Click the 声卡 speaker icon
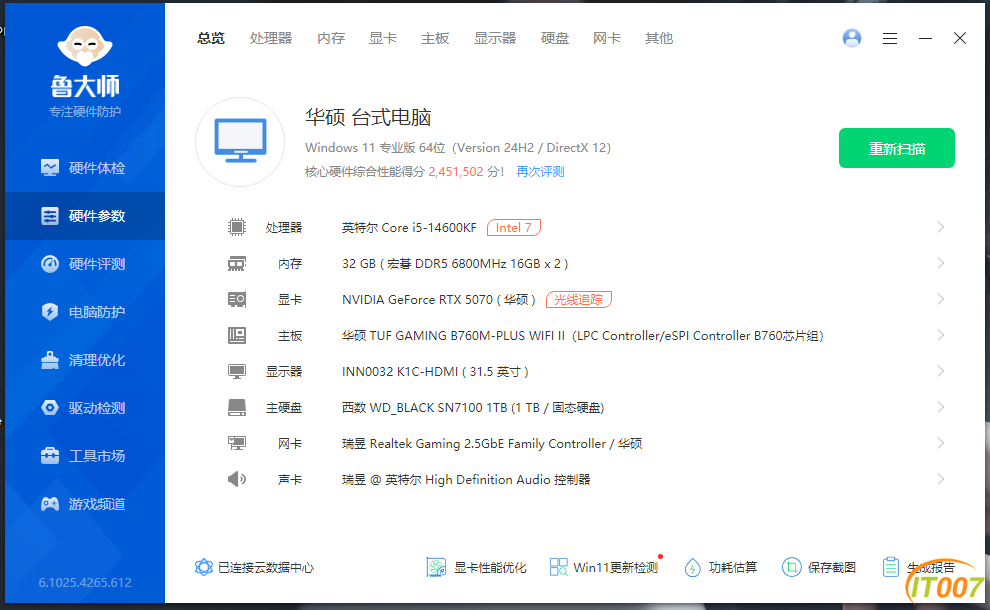 (237, 479)
